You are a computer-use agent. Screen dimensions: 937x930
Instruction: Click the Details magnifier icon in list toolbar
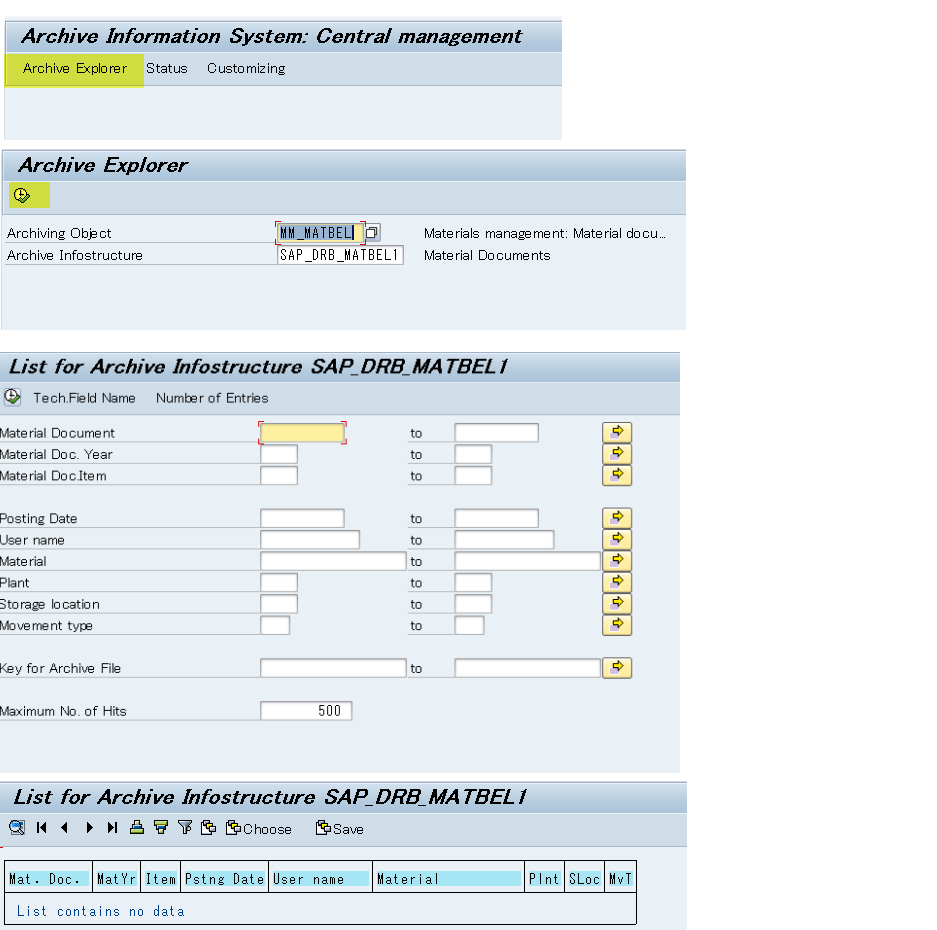point(17,828)
